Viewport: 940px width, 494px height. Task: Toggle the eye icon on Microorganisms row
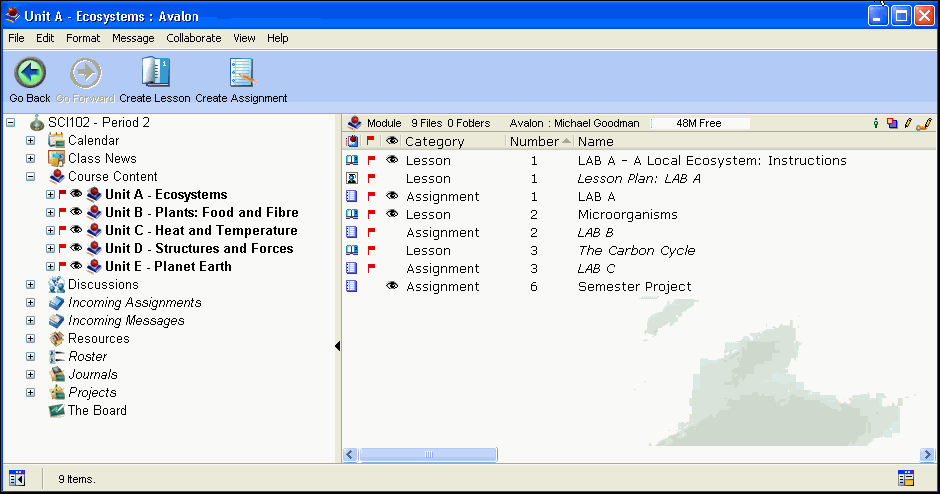click(392, 215)
